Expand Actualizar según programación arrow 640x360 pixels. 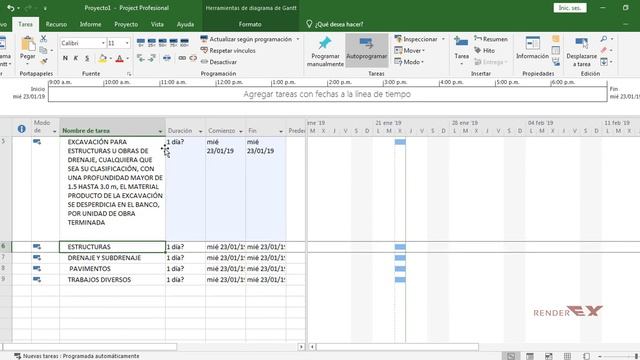click(298, 39)
